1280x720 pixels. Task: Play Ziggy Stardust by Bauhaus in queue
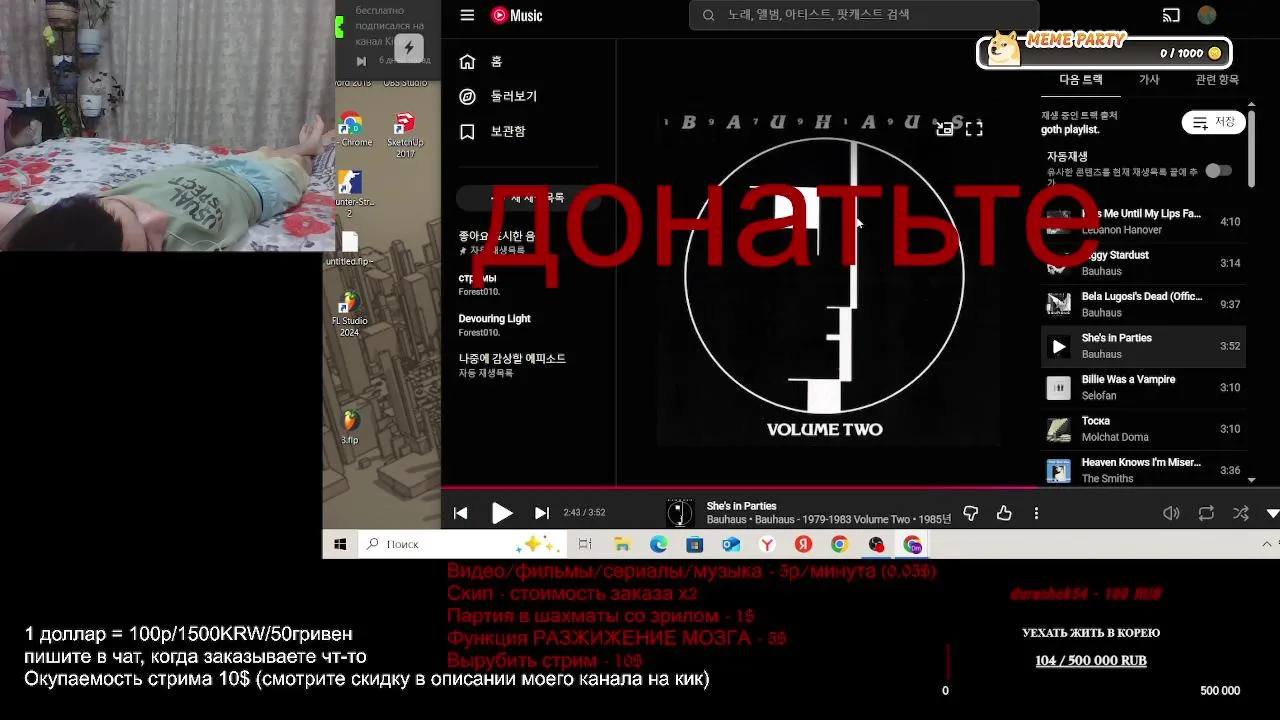click(x=1143, y=263)
